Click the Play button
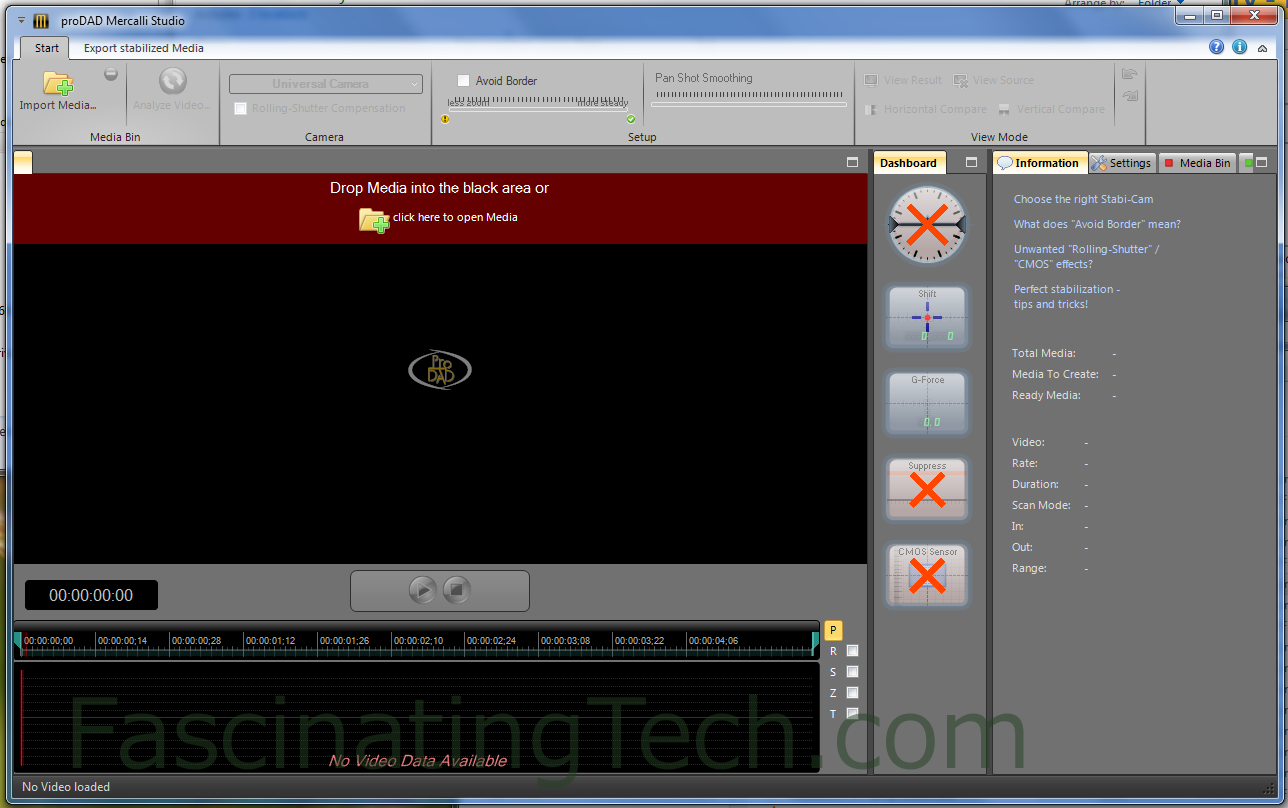 [423, 590]
